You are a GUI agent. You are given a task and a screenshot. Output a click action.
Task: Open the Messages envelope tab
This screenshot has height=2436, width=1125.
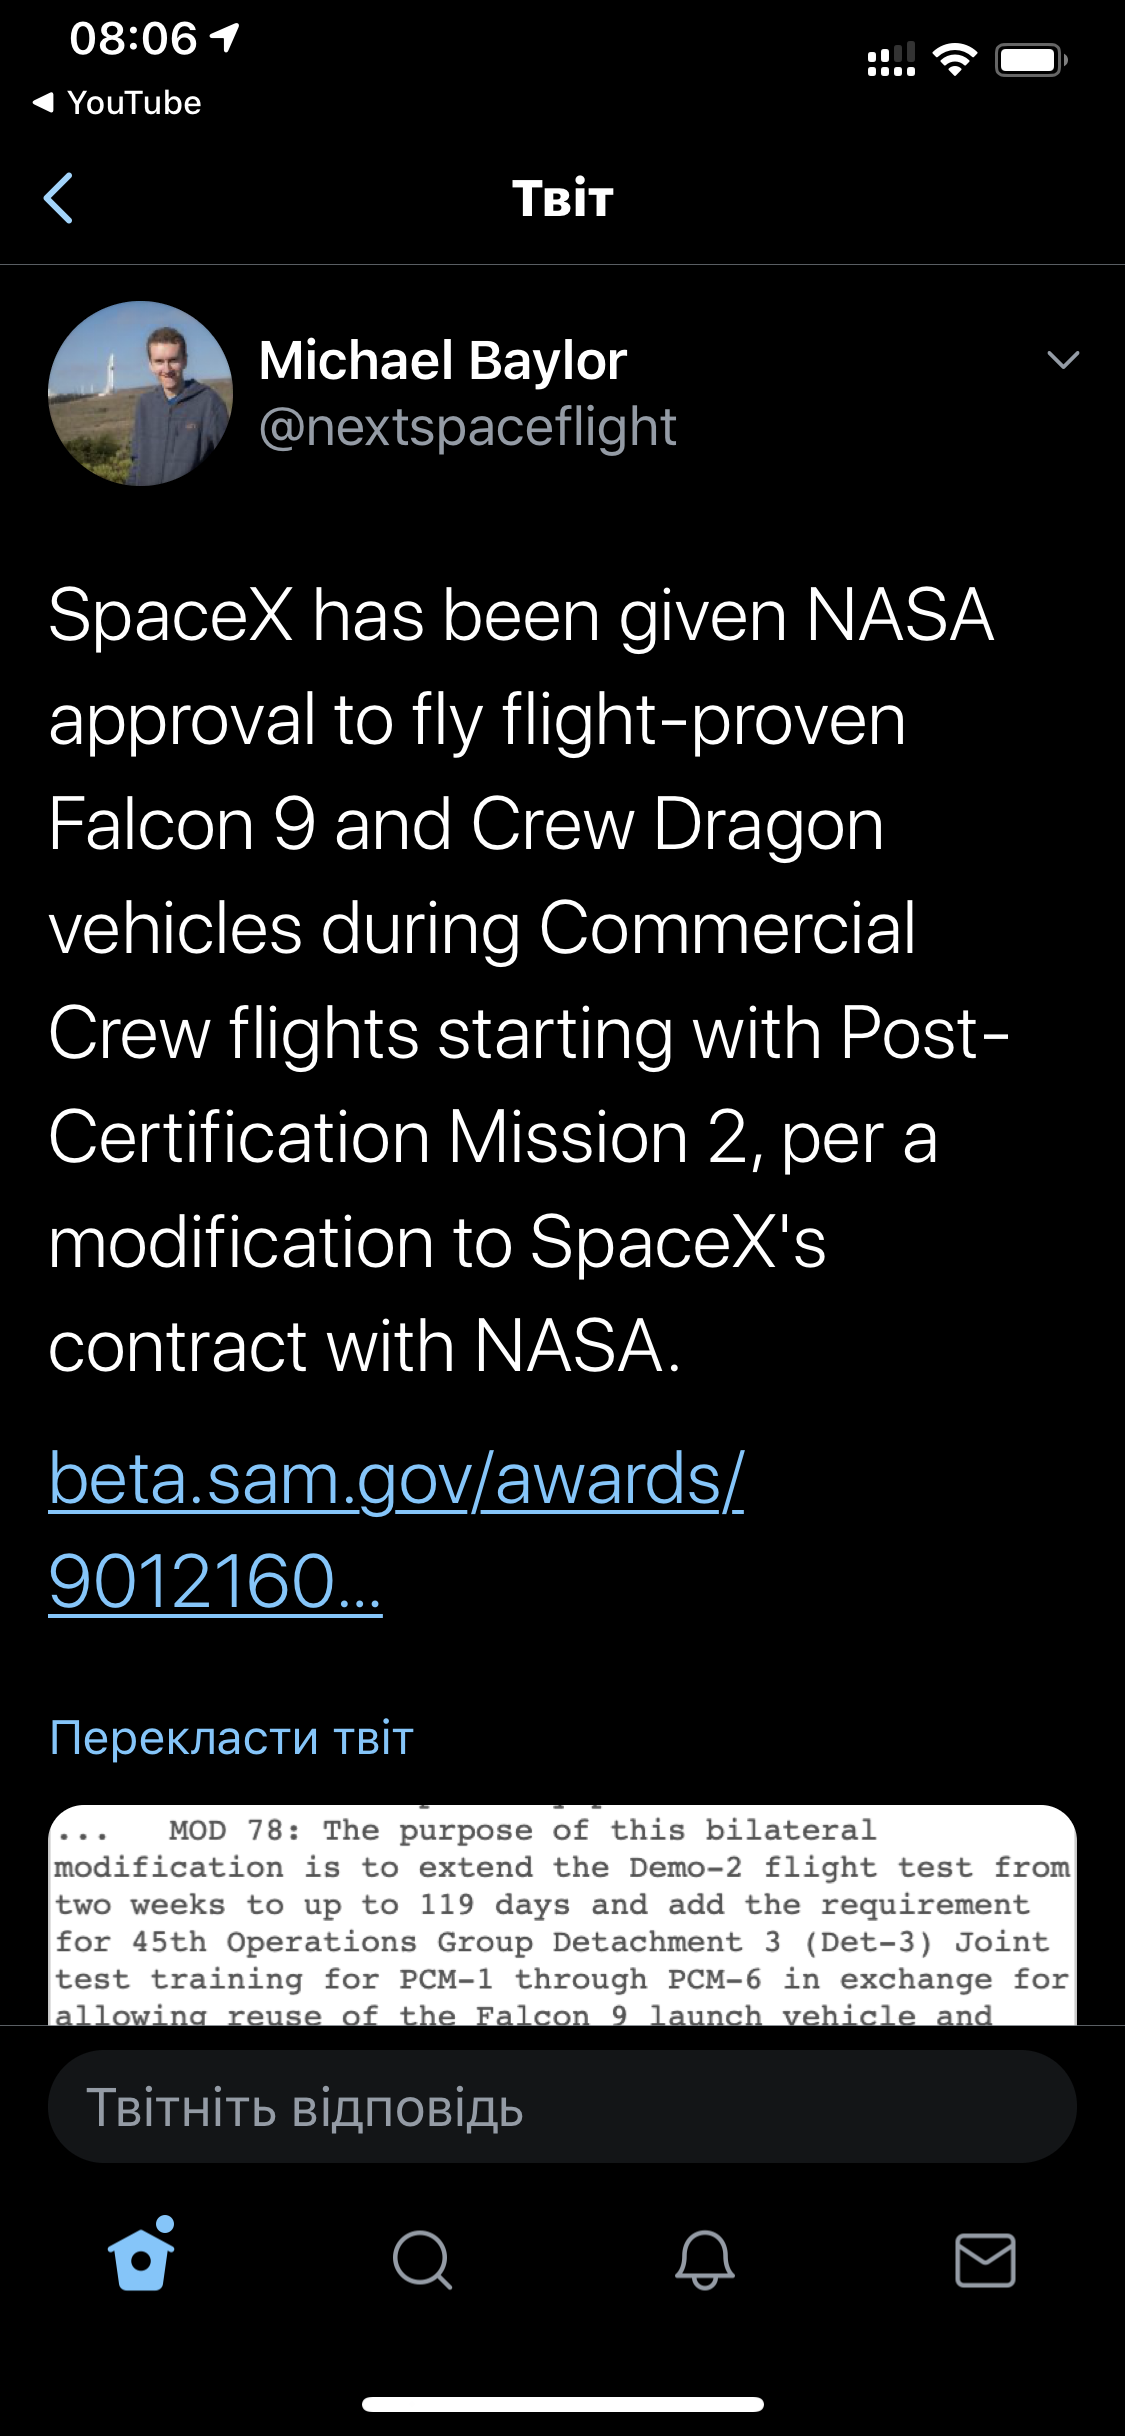coord(985,2260)
